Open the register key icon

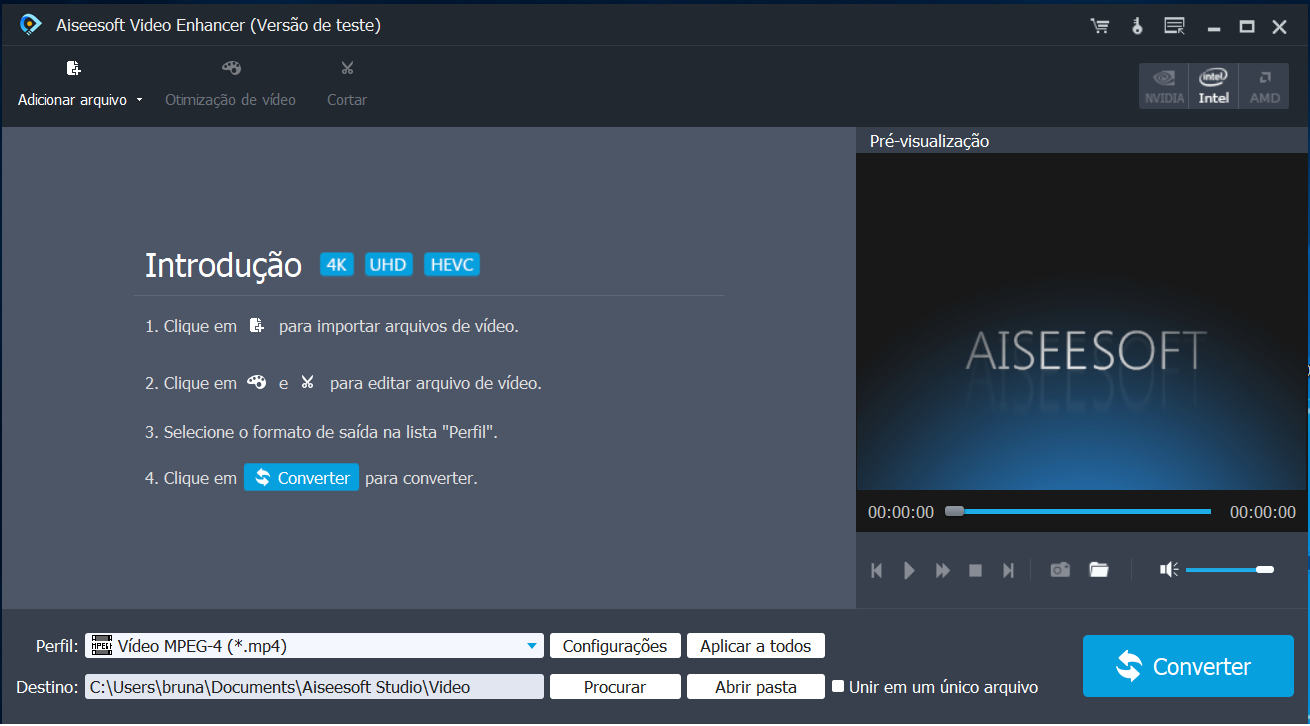1137,27
